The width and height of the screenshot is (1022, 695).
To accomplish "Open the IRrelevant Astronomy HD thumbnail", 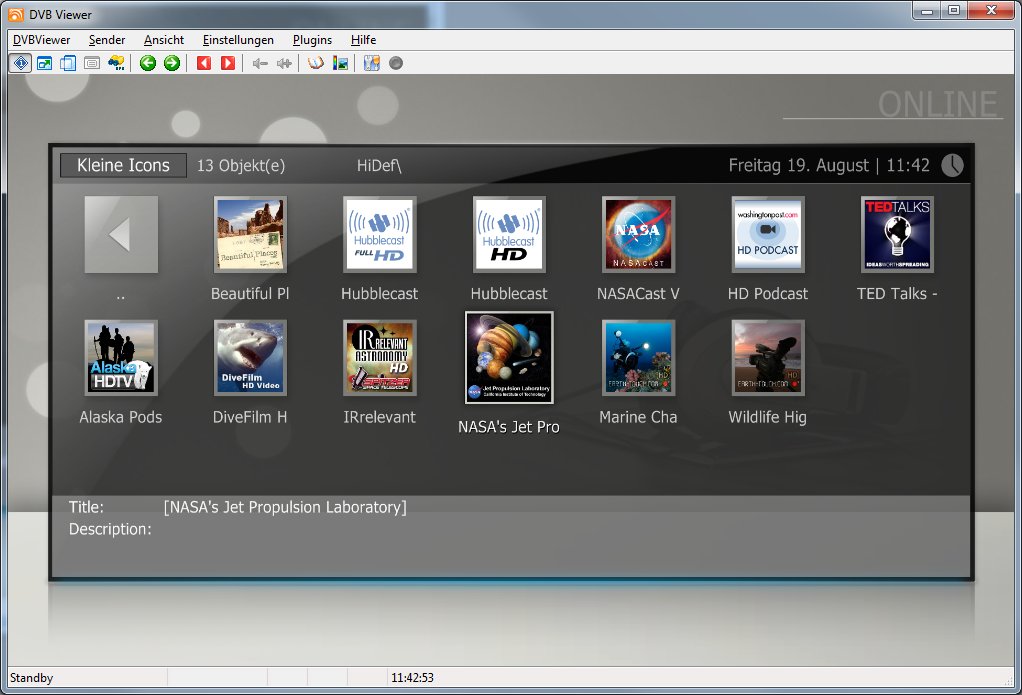I will (x=379, y=358).
